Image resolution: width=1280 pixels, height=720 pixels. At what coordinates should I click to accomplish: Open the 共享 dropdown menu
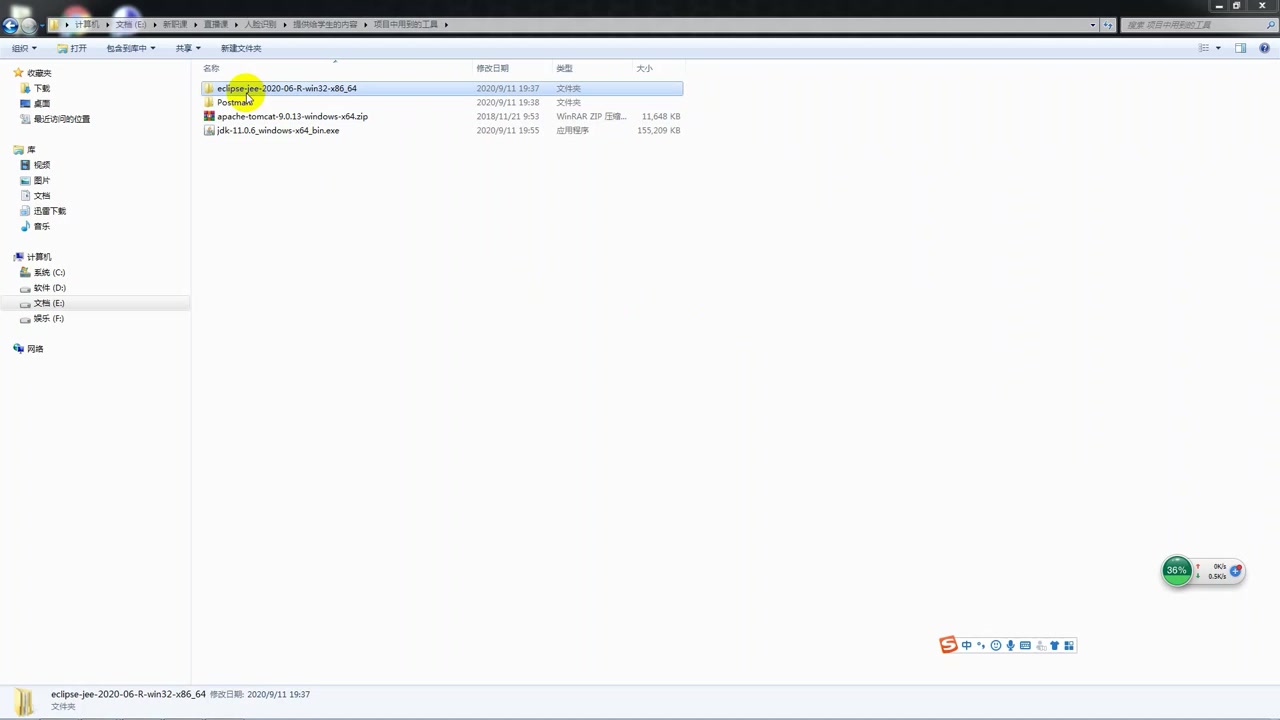(188, 48)
